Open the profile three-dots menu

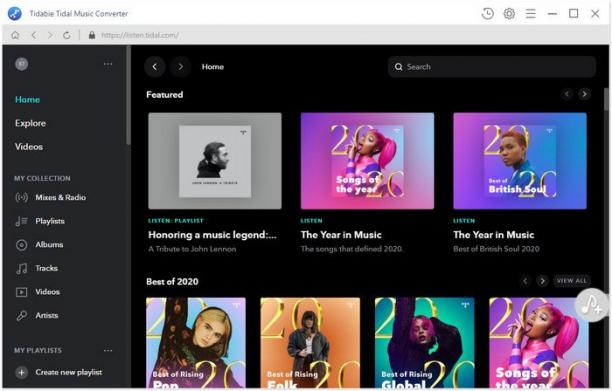[108, 64]
